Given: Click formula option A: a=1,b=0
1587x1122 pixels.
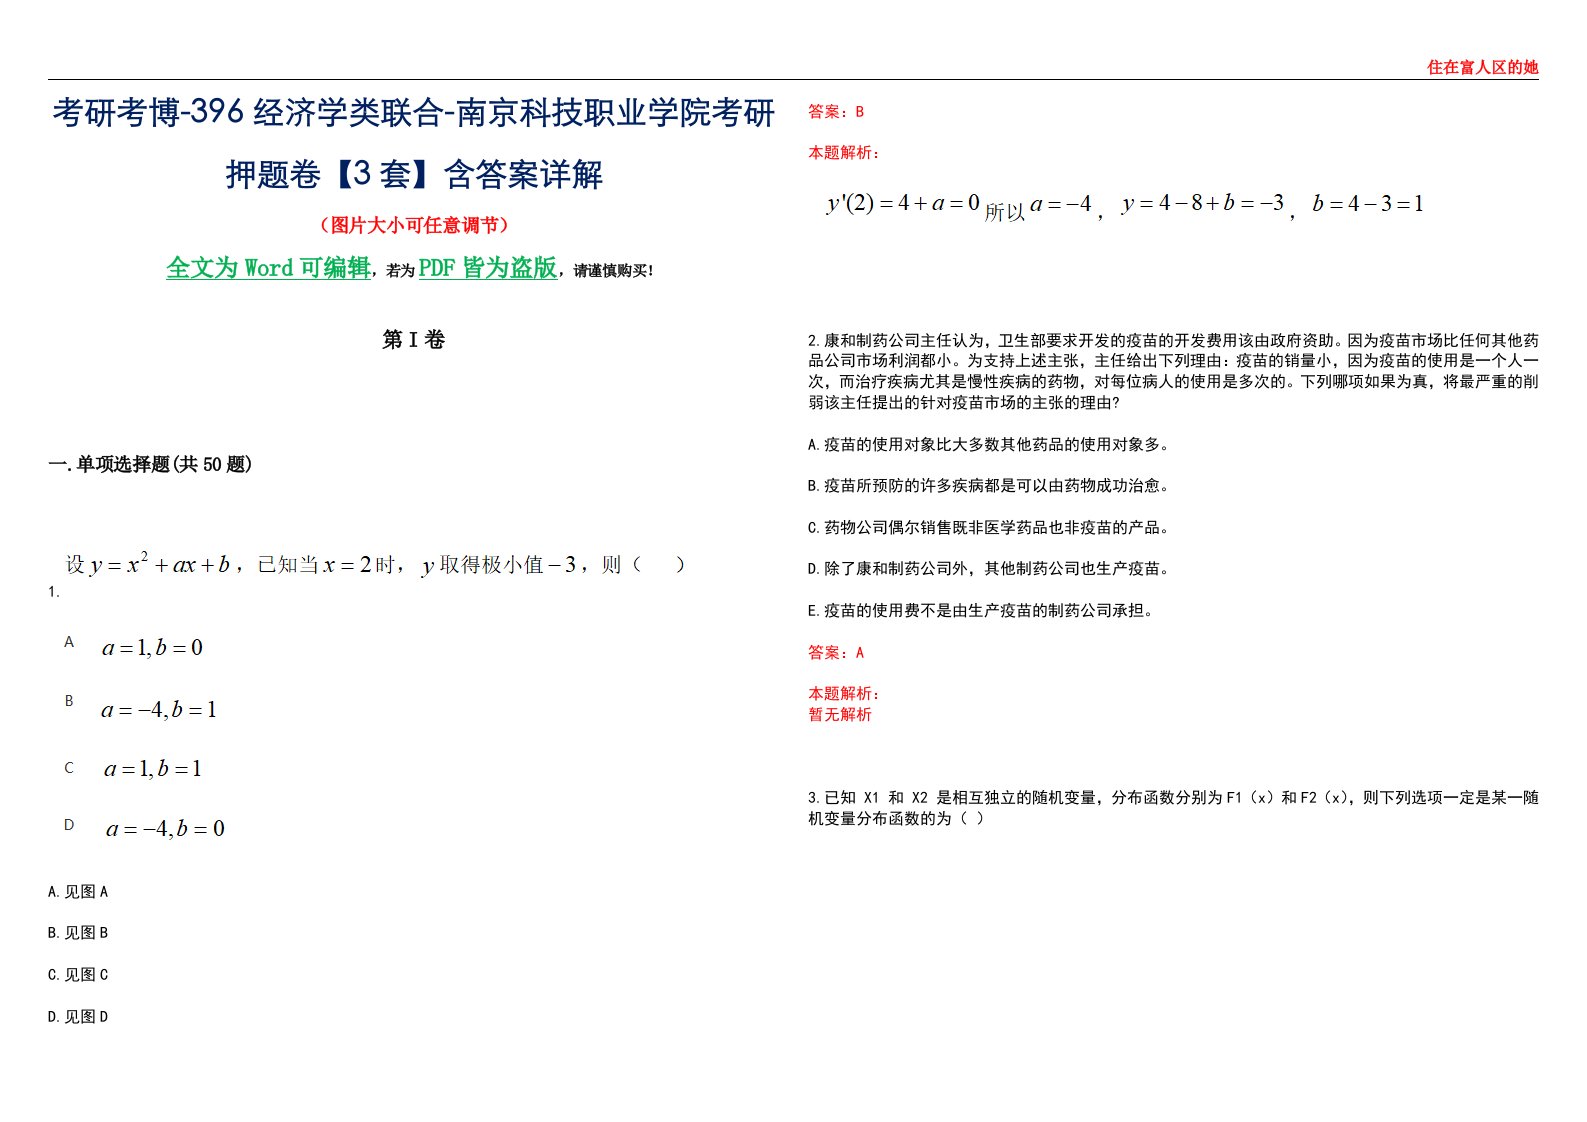Looking at the screenshot, I should click(152, 648).
